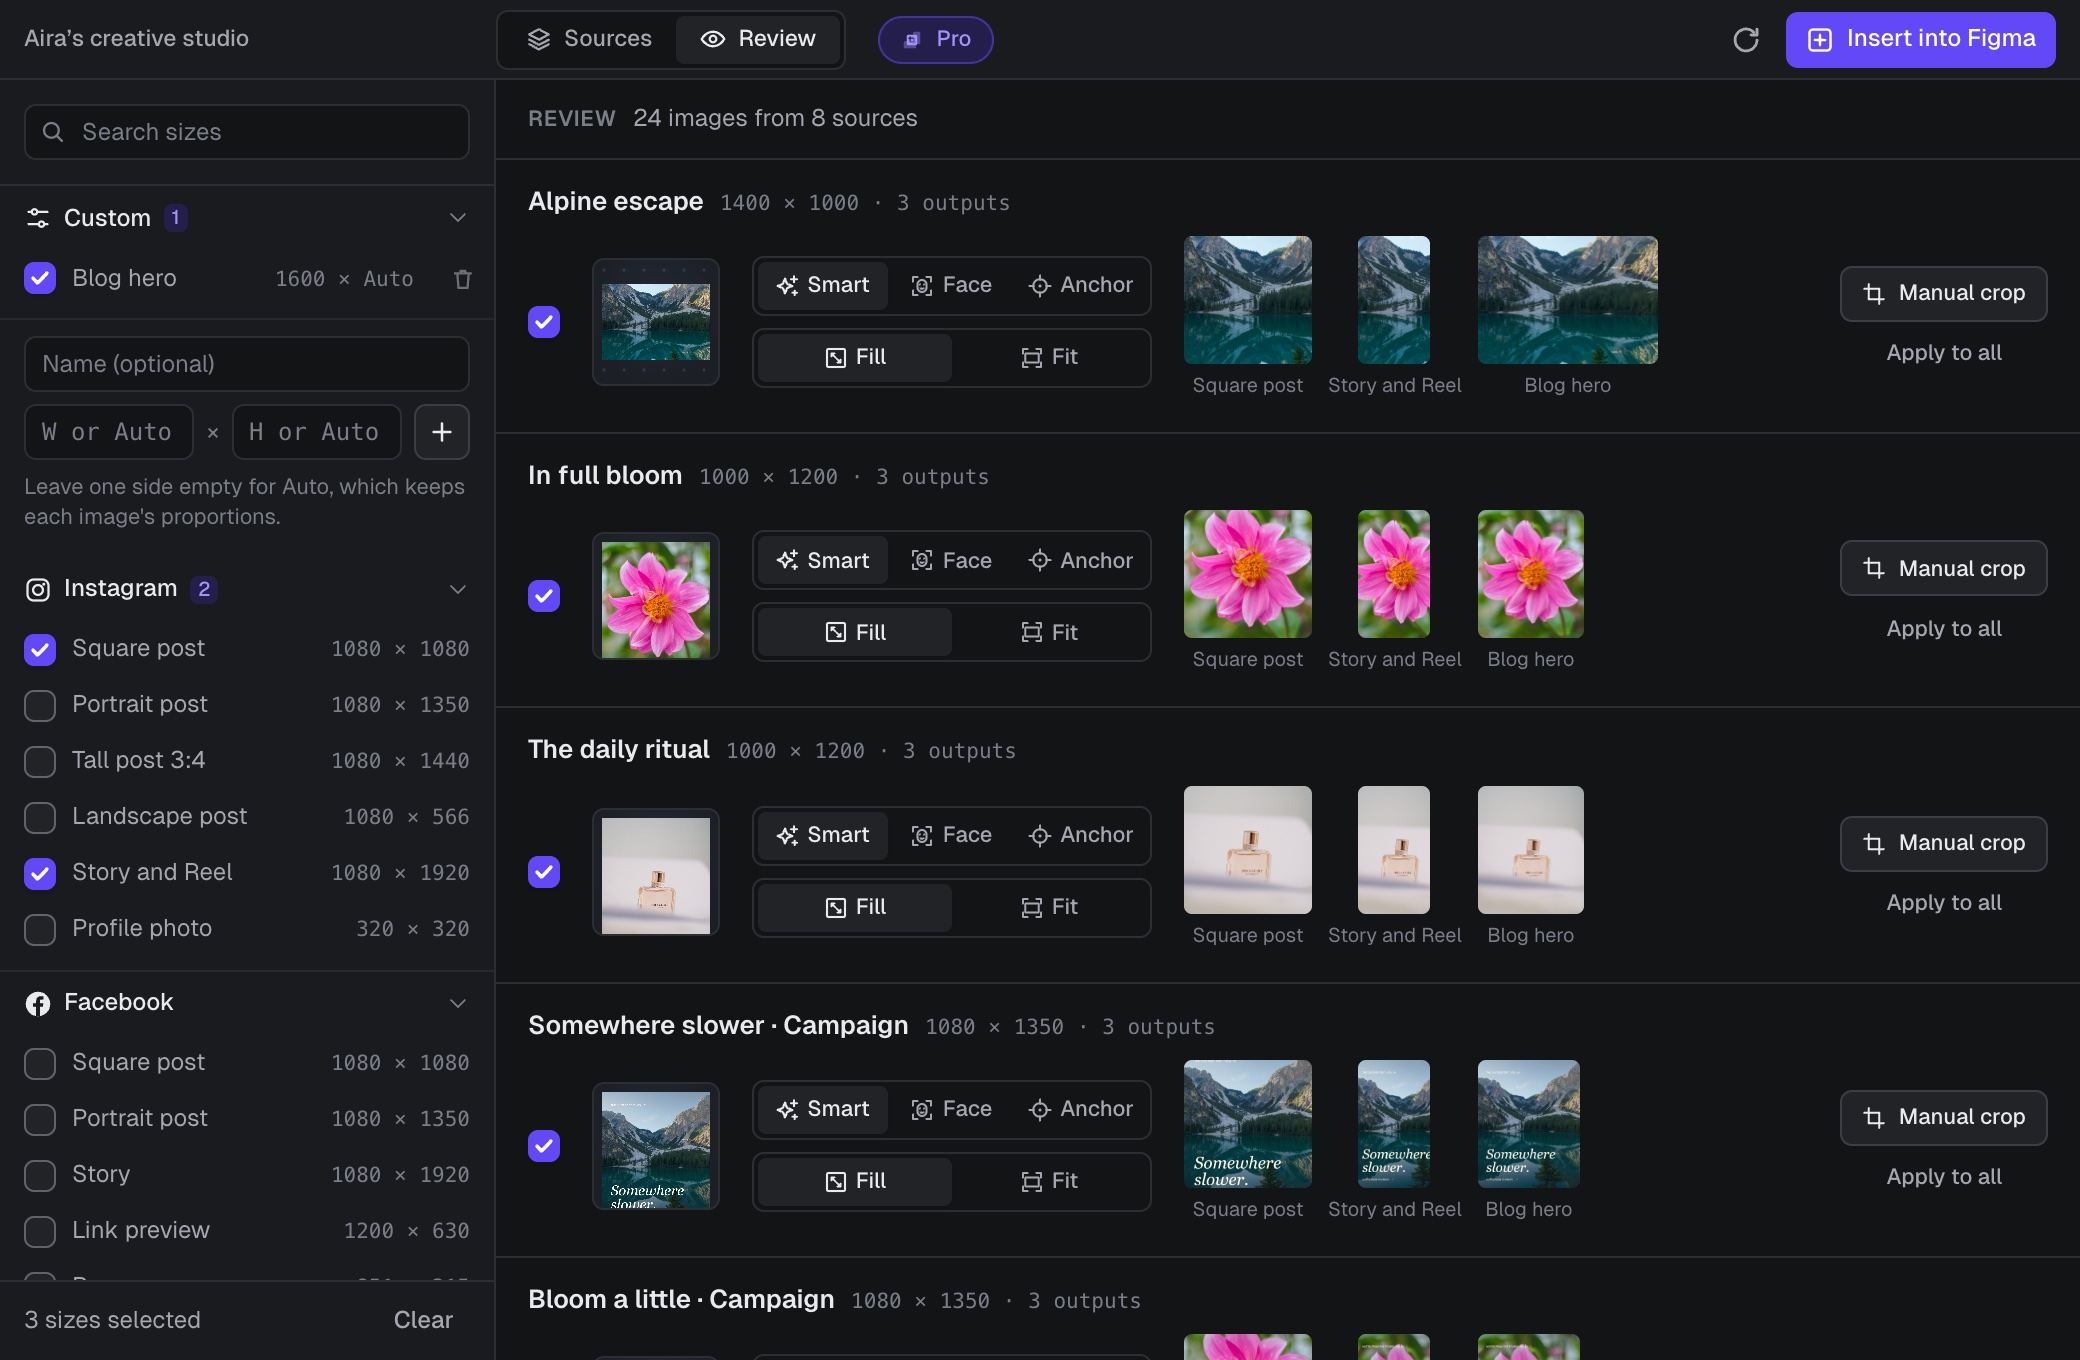Viewport: 2080px width, 1360px height.
Task: Clear the selected sizes
Action: pos(423,1320)
